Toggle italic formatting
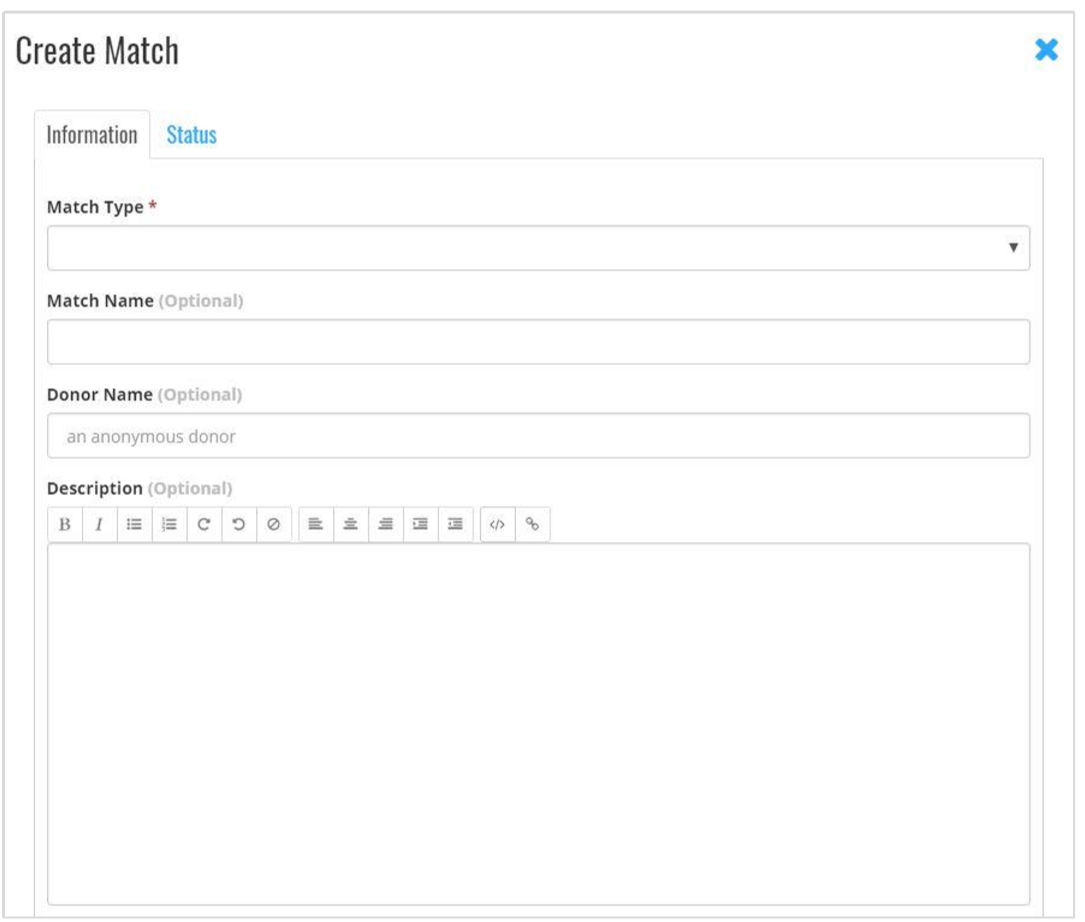 tap(99, 523)
